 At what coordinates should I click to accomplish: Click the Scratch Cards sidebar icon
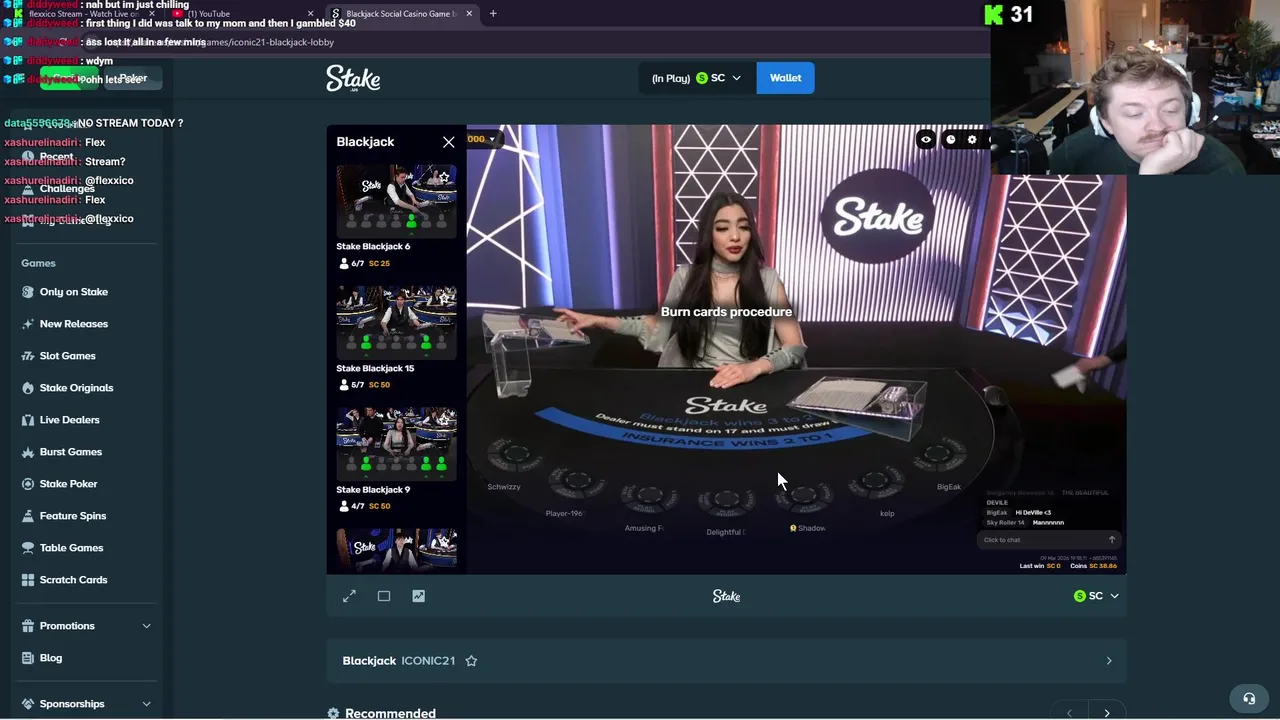(x=28, y=580)
